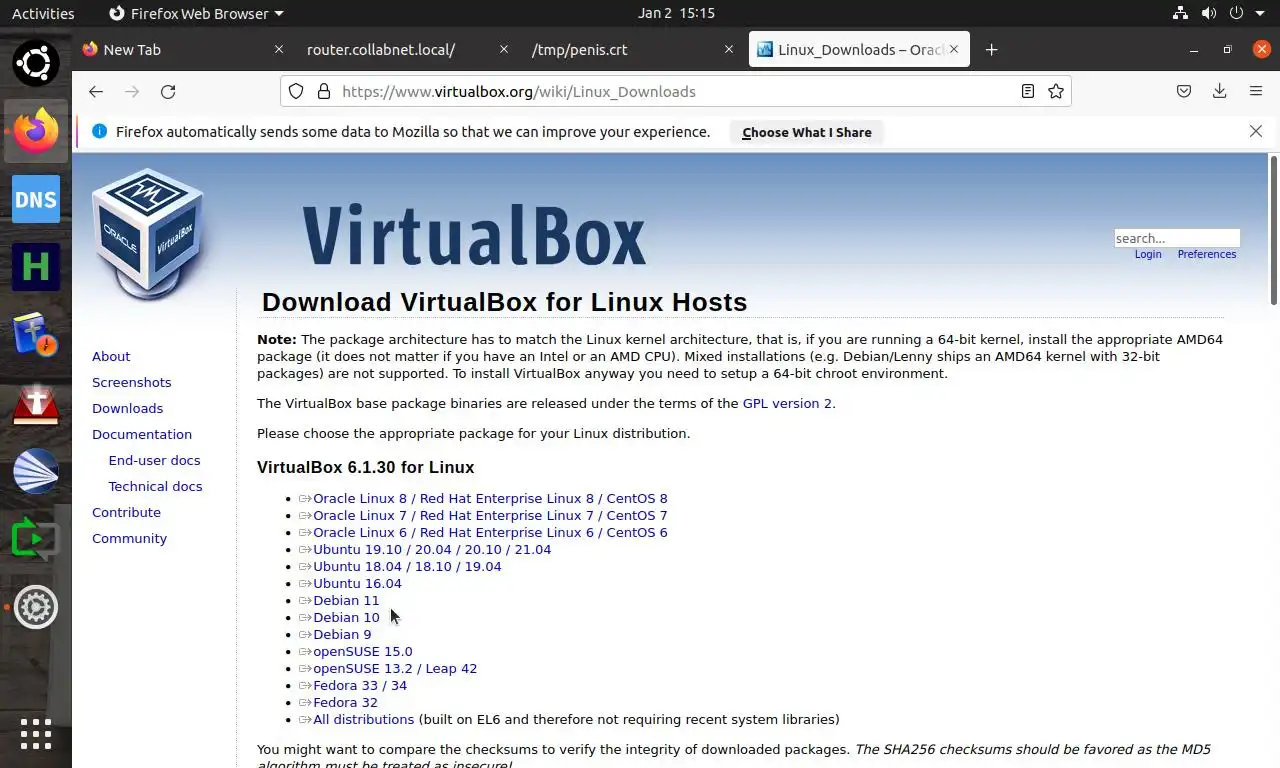Click Choose What I Share button
This screenshot has width=1280, height=768.
coord(807,132)
